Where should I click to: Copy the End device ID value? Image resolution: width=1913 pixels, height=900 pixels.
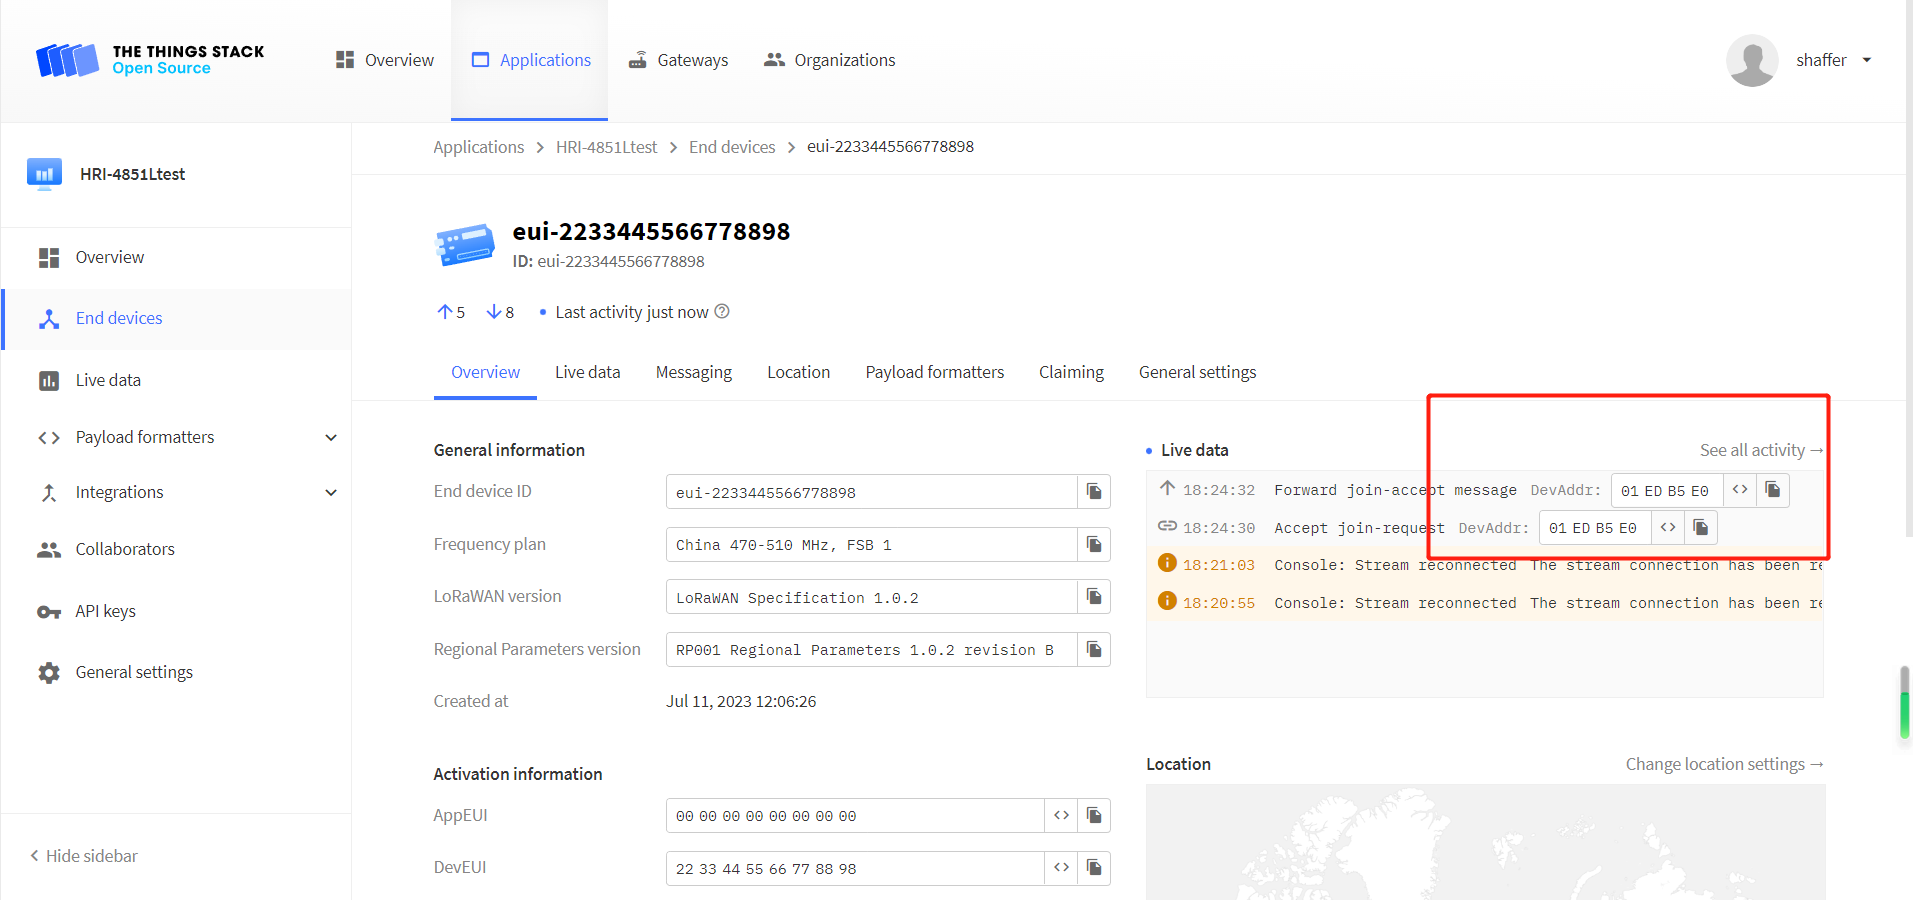tap(1094, 492)
